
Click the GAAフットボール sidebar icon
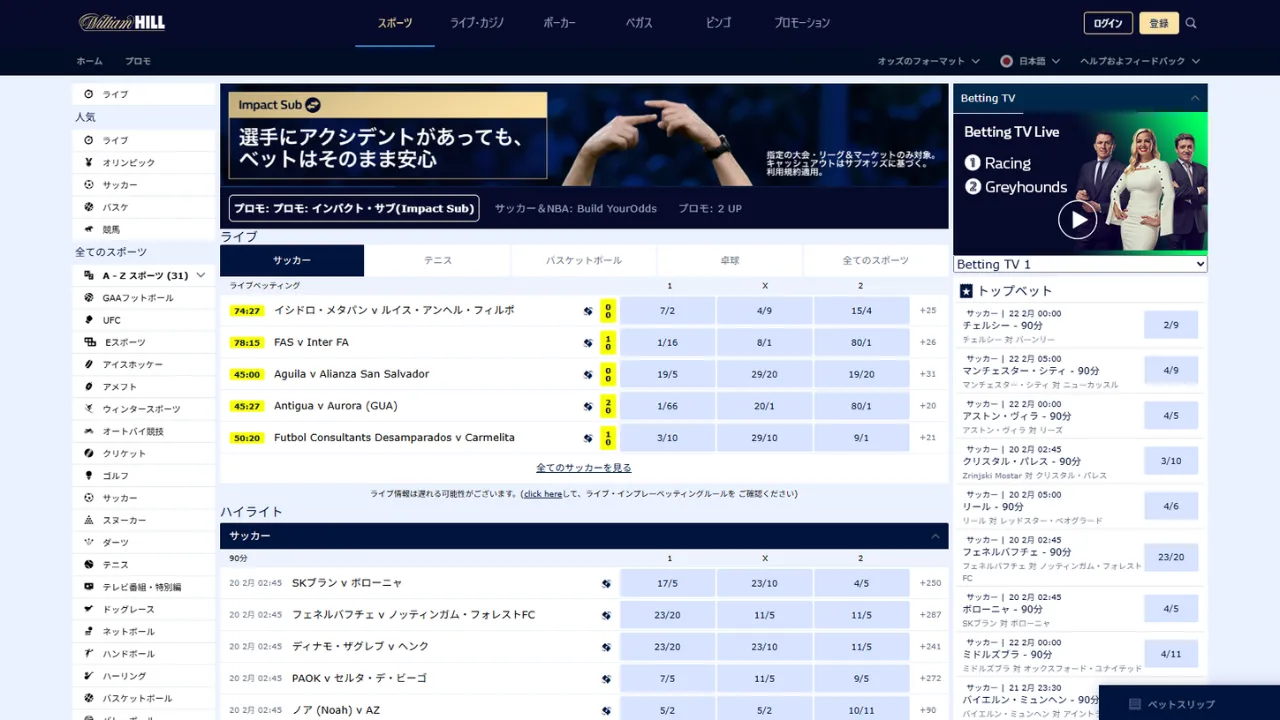[89, 298]
